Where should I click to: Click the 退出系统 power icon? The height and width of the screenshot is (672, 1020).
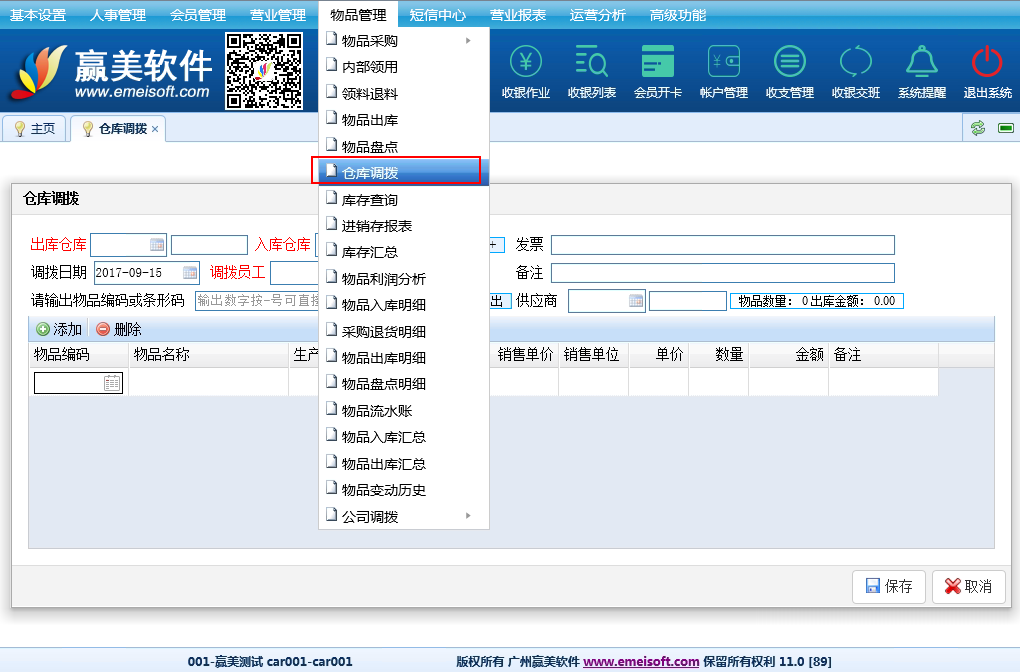[x=987, y=63]
